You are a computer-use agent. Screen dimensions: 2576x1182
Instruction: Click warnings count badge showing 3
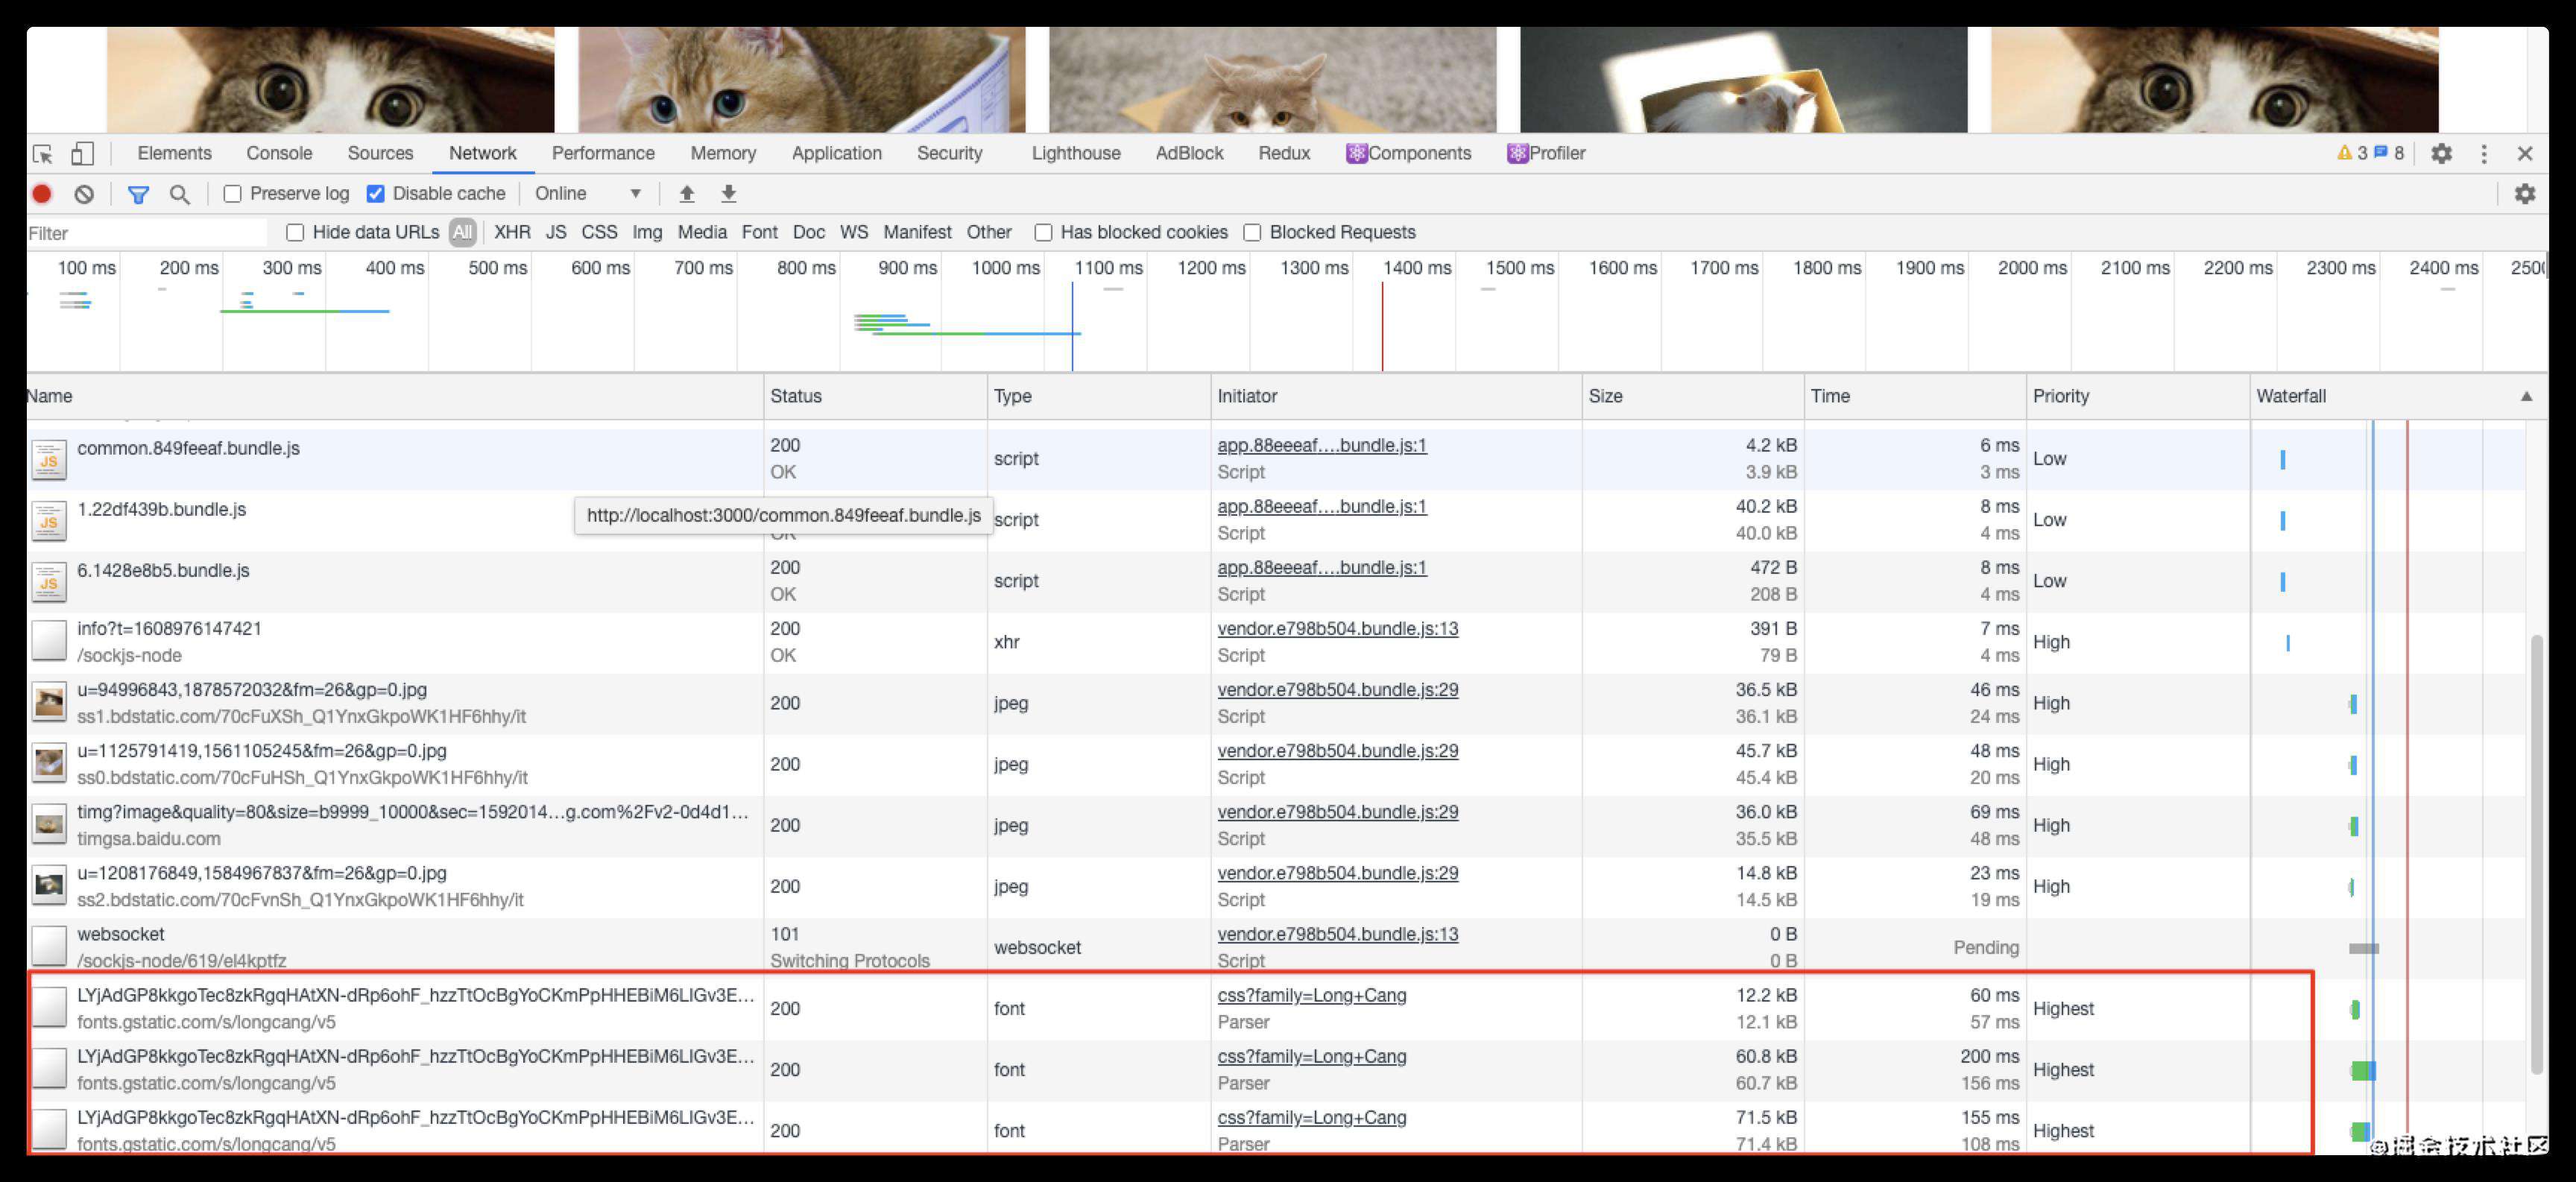point(2352,153)
